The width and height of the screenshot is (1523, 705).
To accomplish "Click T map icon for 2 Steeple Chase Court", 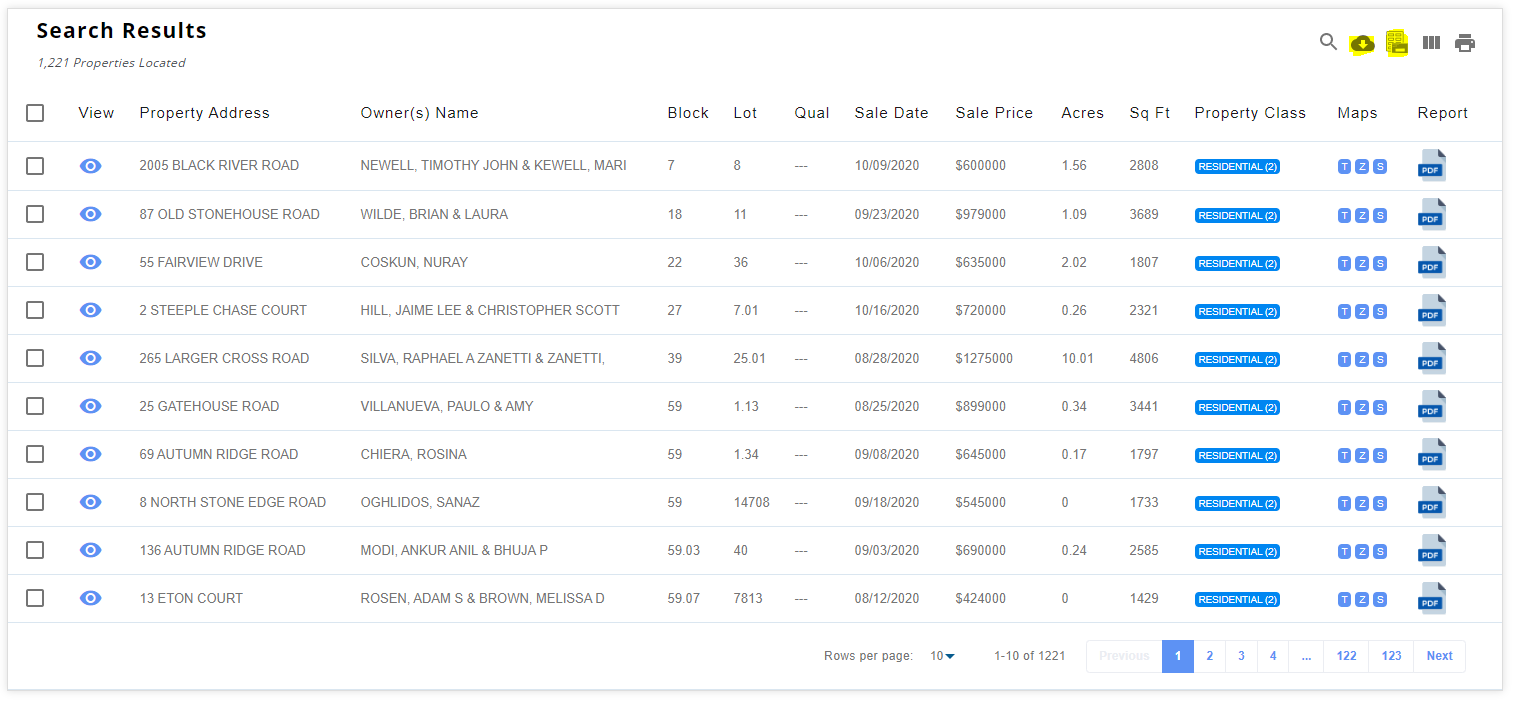I will pos(1344,311).
